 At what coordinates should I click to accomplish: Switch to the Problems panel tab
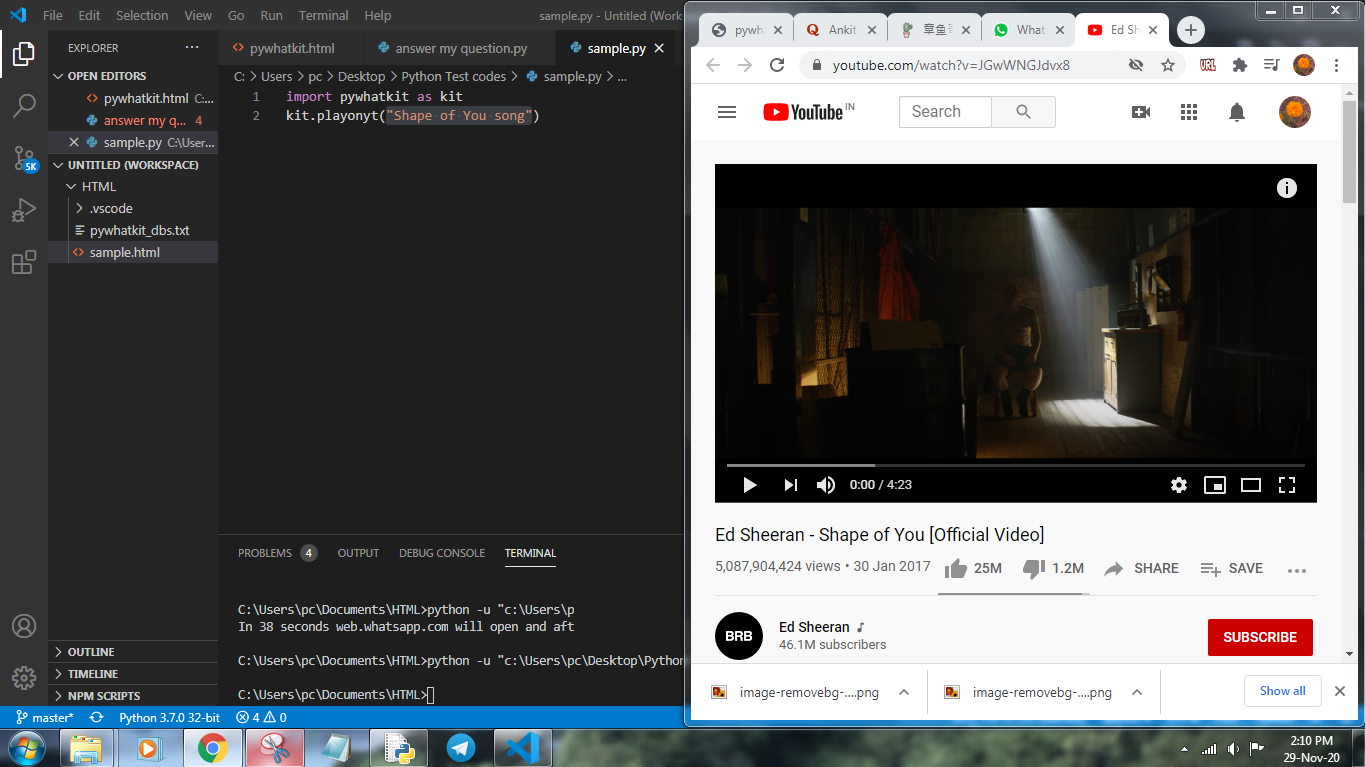276,553
